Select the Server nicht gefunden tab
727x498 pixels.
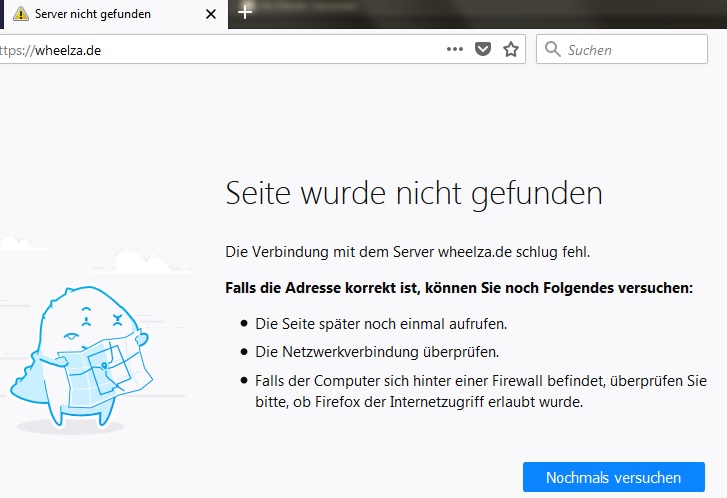tap(115, 14)
